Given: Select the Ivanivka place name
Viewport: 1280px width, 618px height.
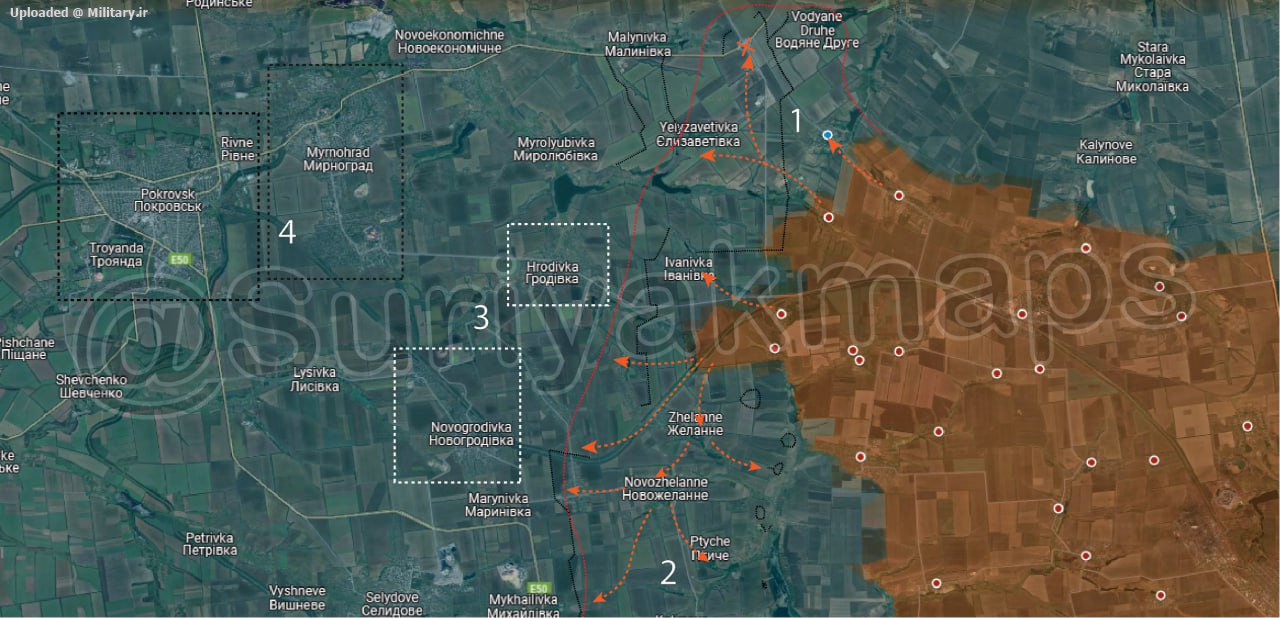Looking at the screenshot, I should 689,269.
